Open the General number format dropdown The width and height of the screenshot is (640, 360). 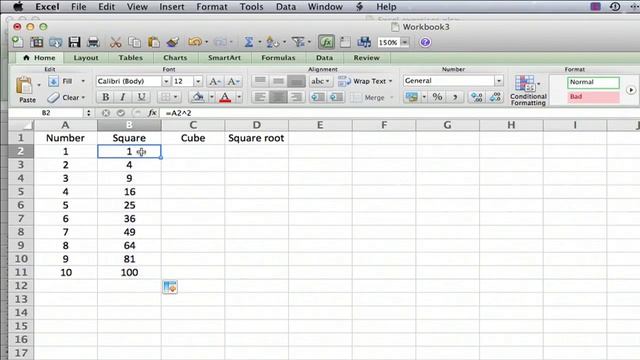[x=498, y=81]
